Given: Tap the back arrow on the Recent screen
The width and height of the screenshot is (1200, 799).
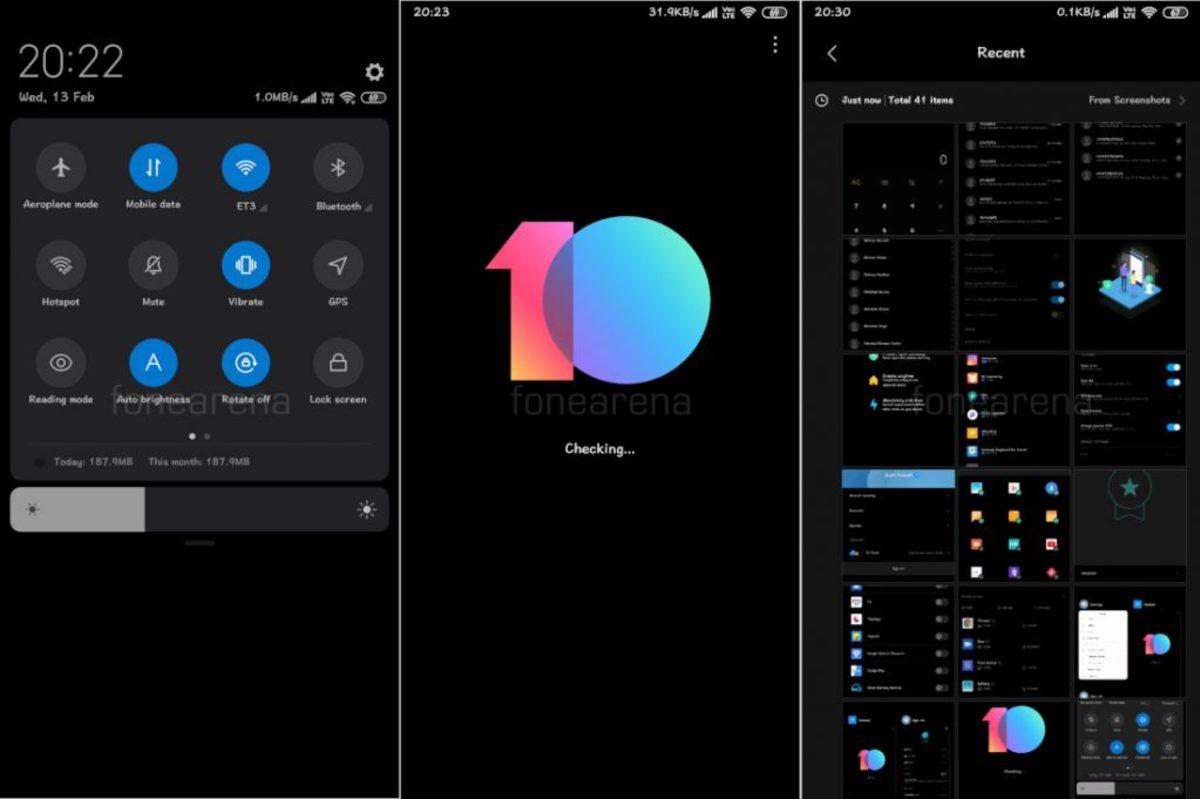Looking at the screenshot, I should [832, 52].
